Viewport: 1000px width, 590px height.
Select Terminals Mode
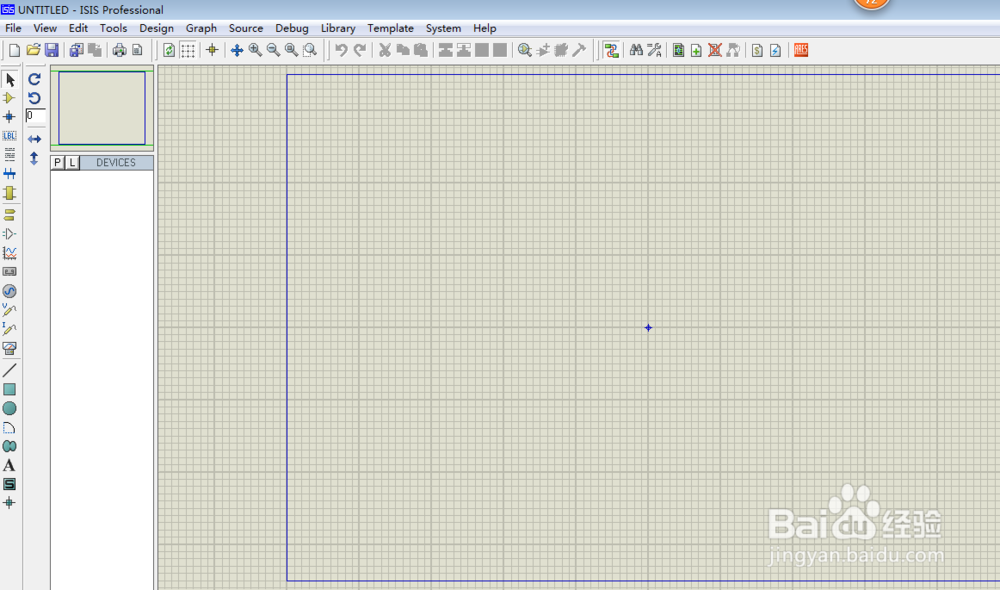click(x=10, y=215)
